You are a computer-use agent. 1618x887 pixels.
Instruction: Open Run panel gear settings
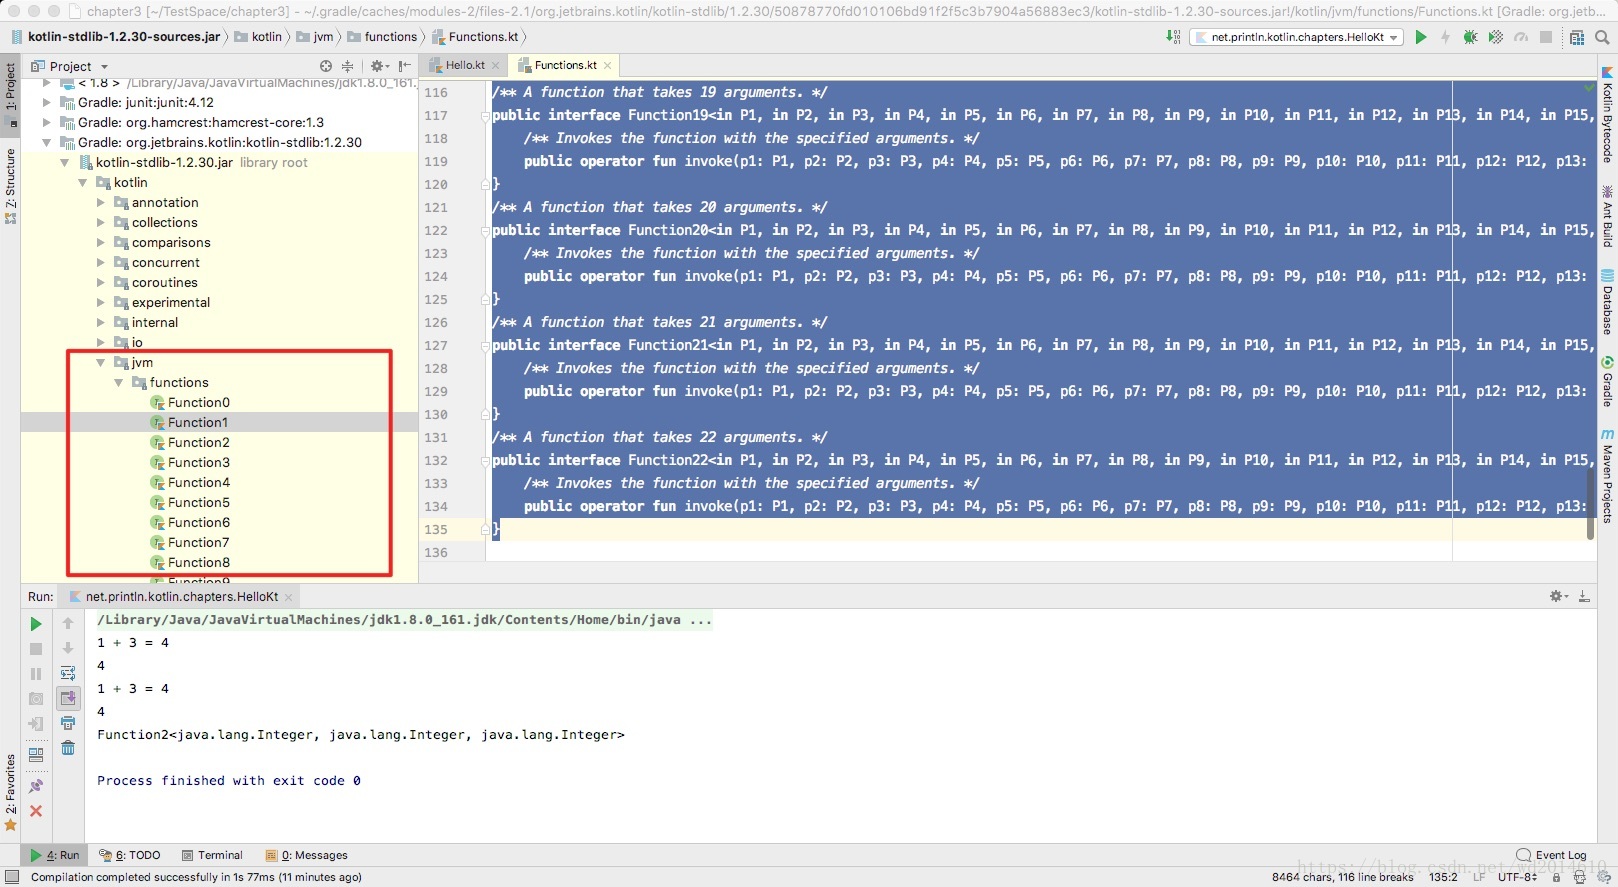(x=1558, y=596)
